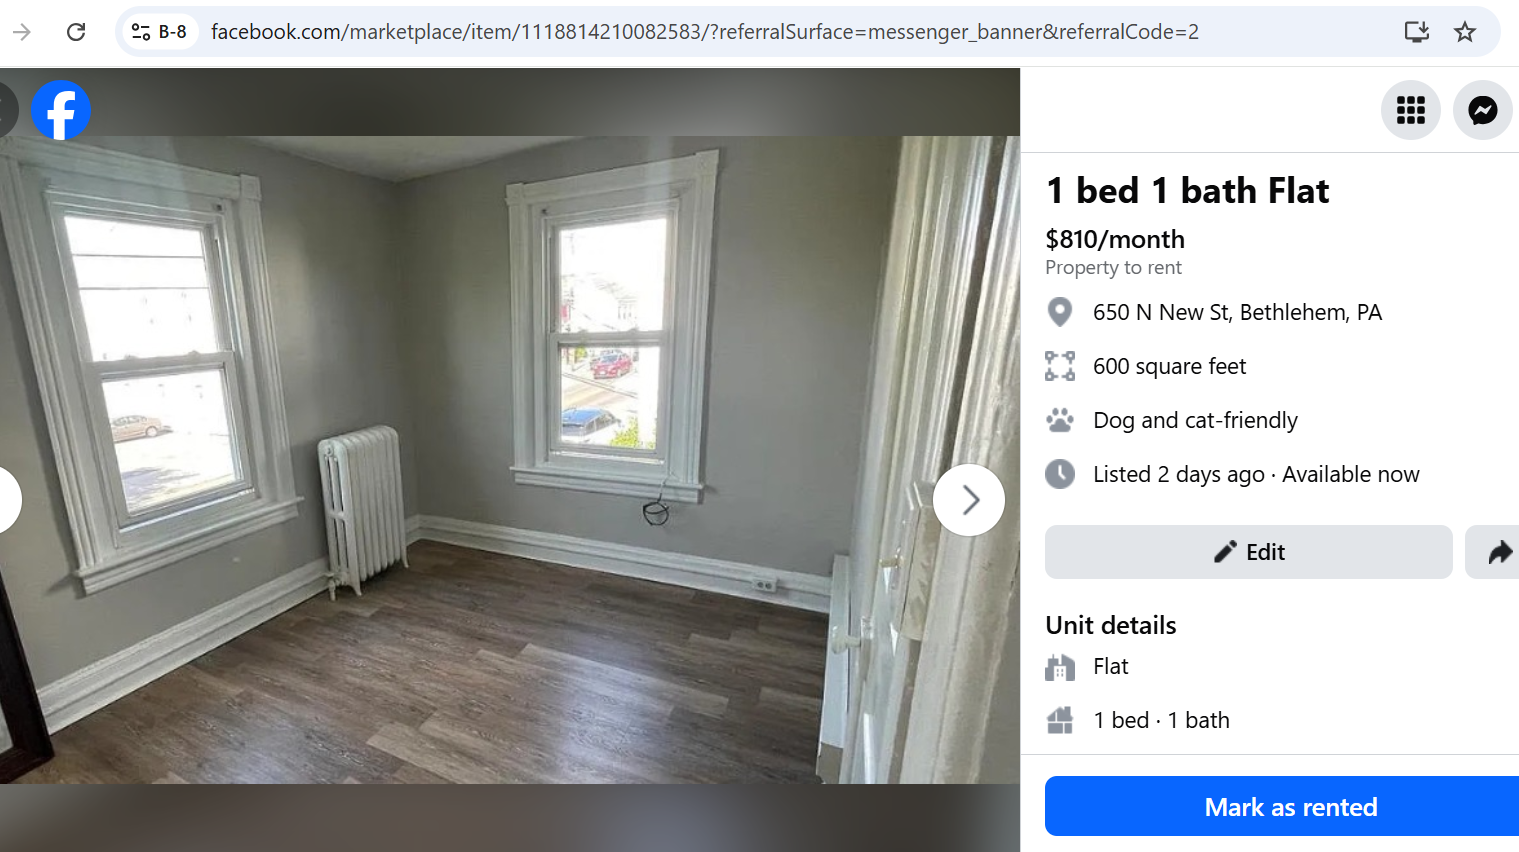Image resolution: width=1519 pixels, height=852 pixels.
Task: Open the Facebook menu grid icon
Action: [x=1410, y=110]
